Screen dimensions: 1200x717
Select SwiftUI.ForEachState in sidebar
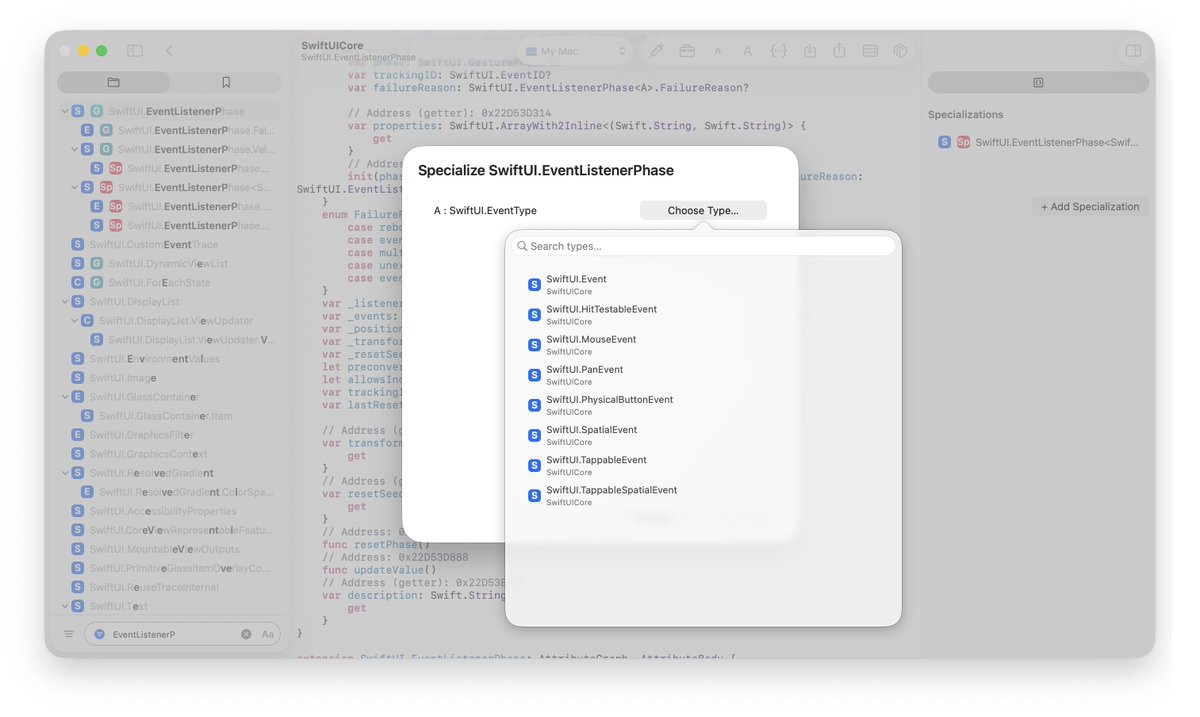pyautogui.click(x=170, y=282)
